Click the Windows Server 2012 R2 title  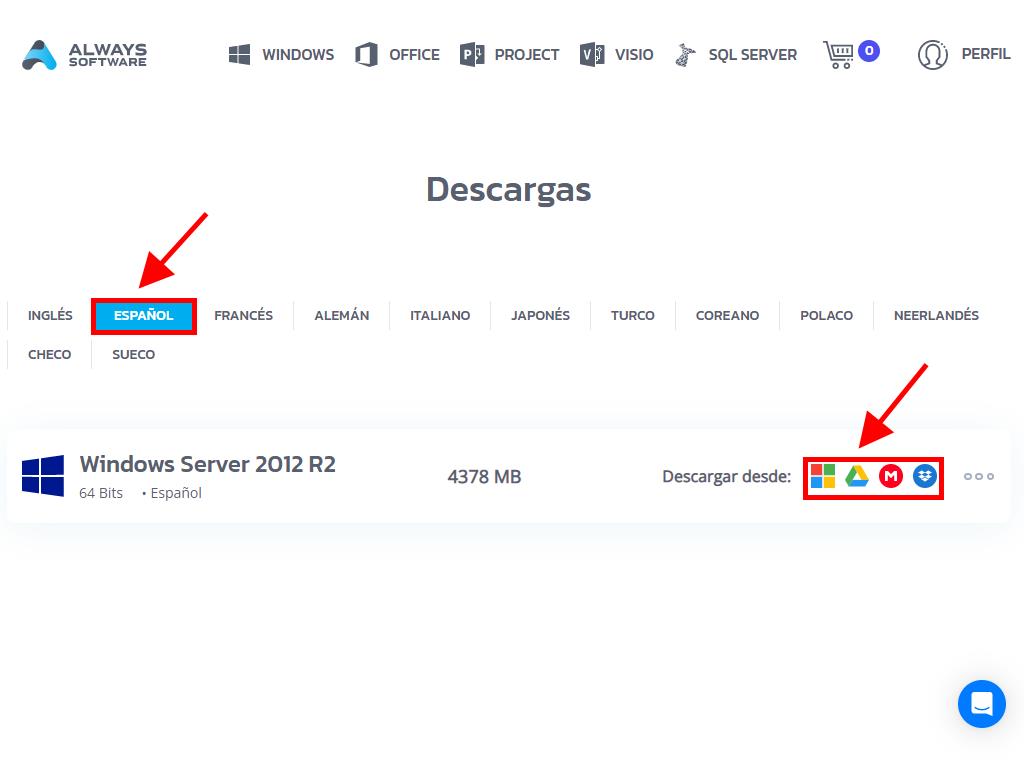208,464
